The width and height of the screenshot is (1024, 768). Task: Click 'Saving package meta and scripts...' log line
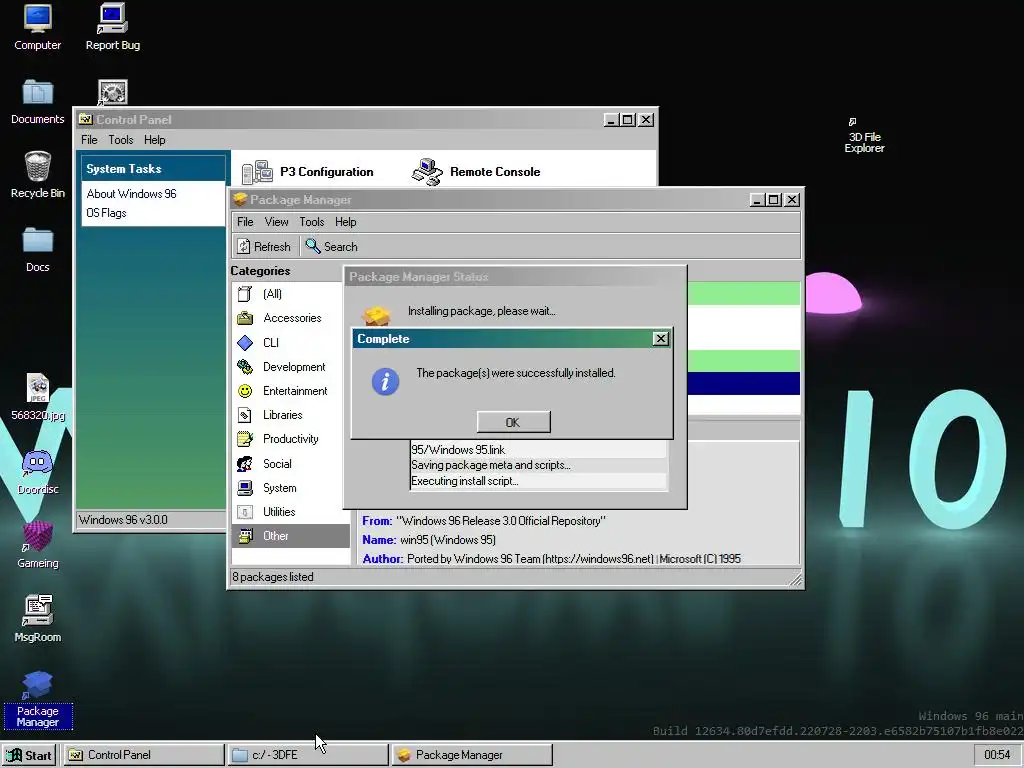(x=490, y=465)
